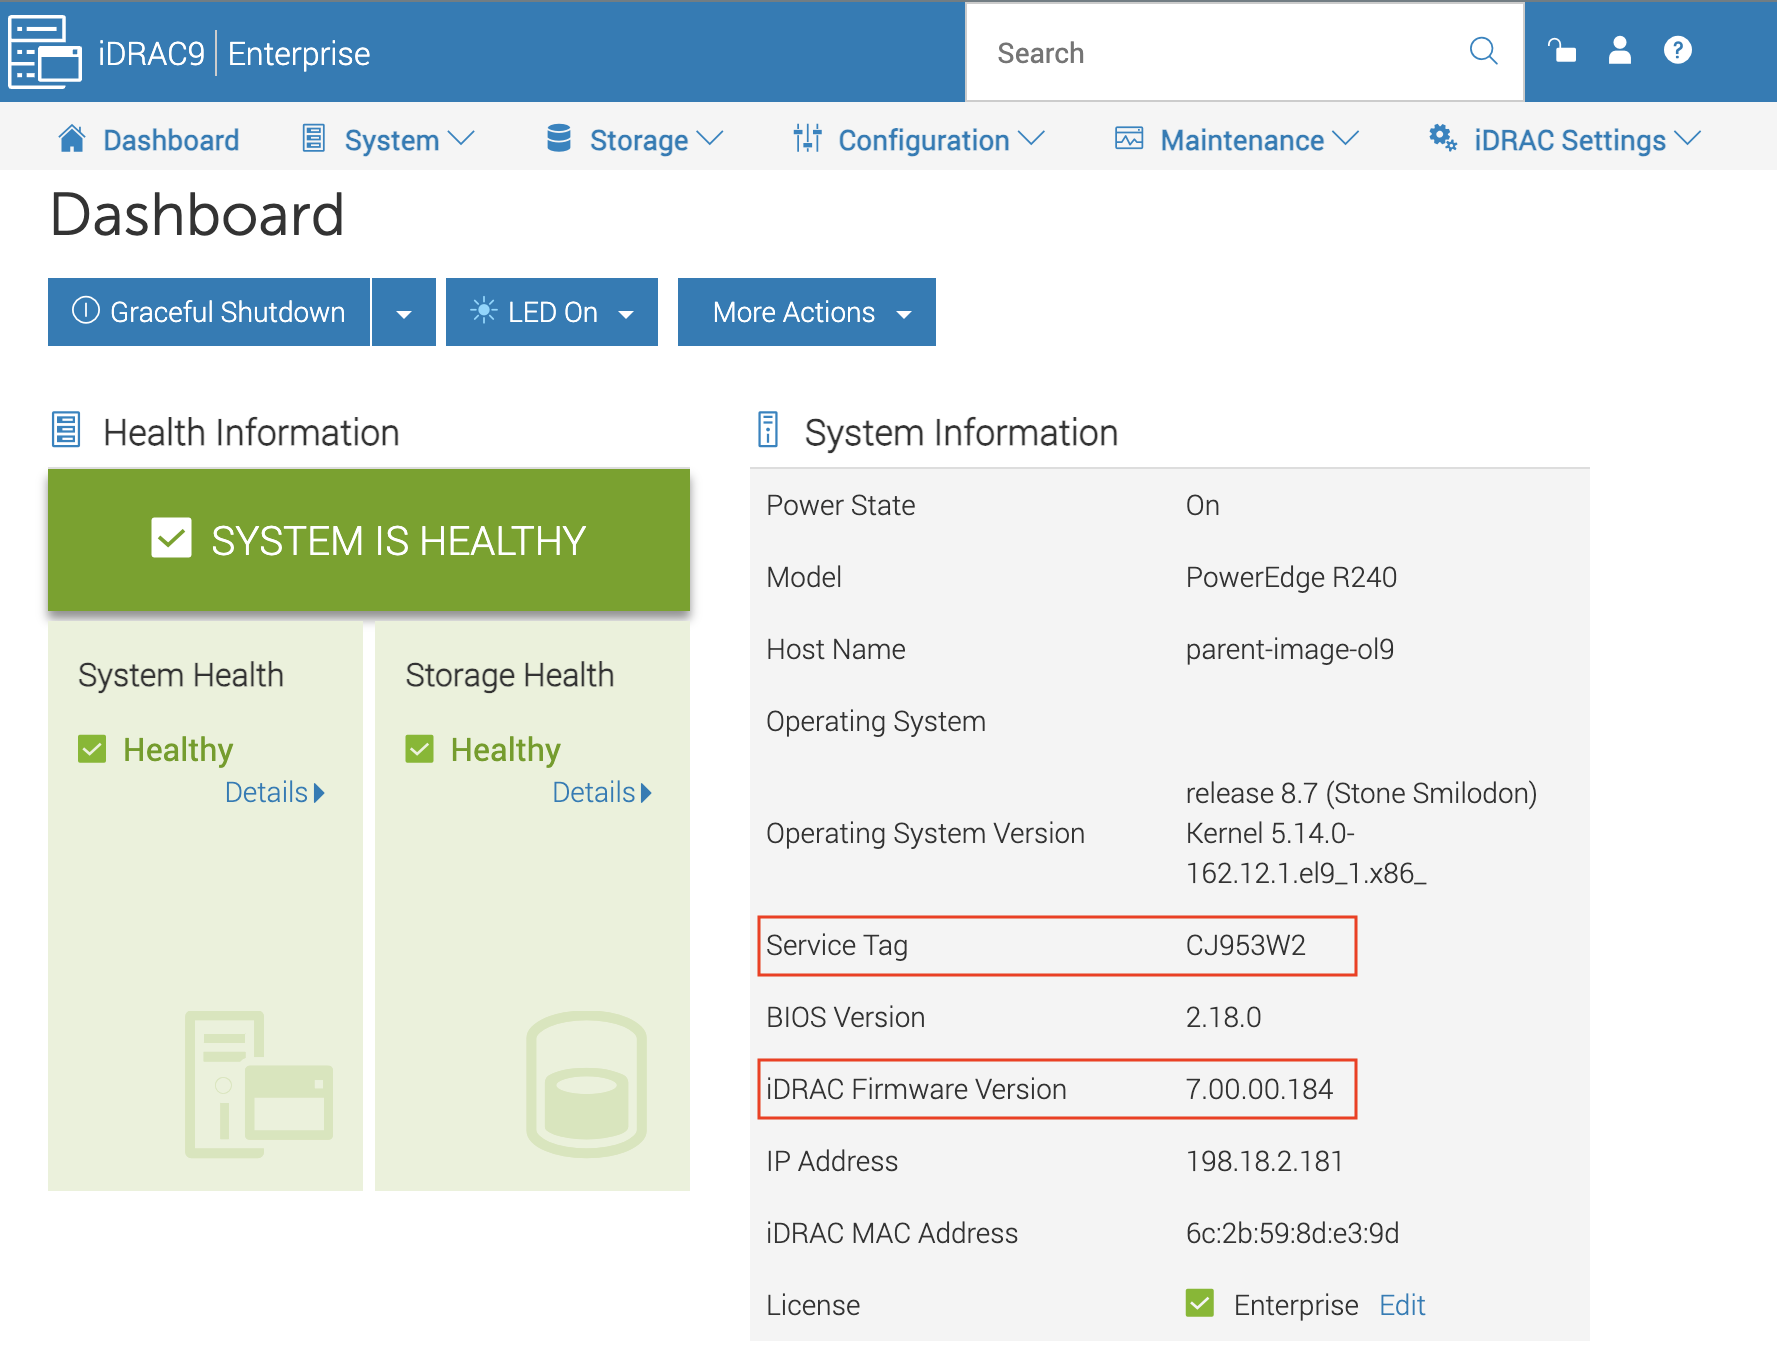The width and height of the screenshot is (1777, 1352).
Task: Click the Graceful Shutdown button
Action: pyautogui.click(x=209, y=312)
